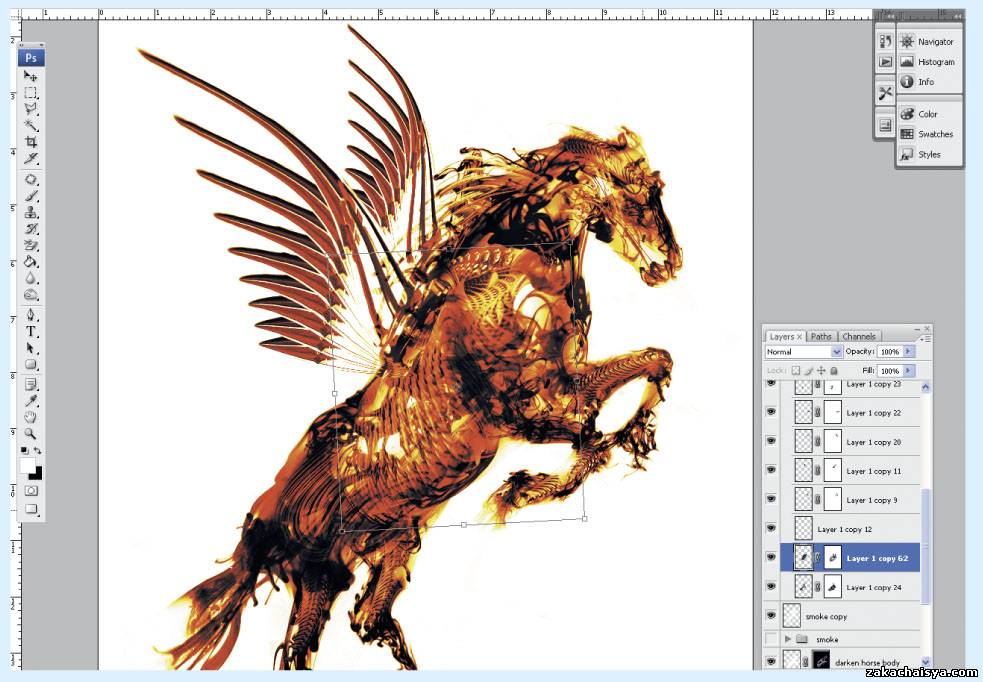983x682 pixels.
Task: Select the Paint Bucket tool
Action: pyautogui.click(x=30, y=261)
